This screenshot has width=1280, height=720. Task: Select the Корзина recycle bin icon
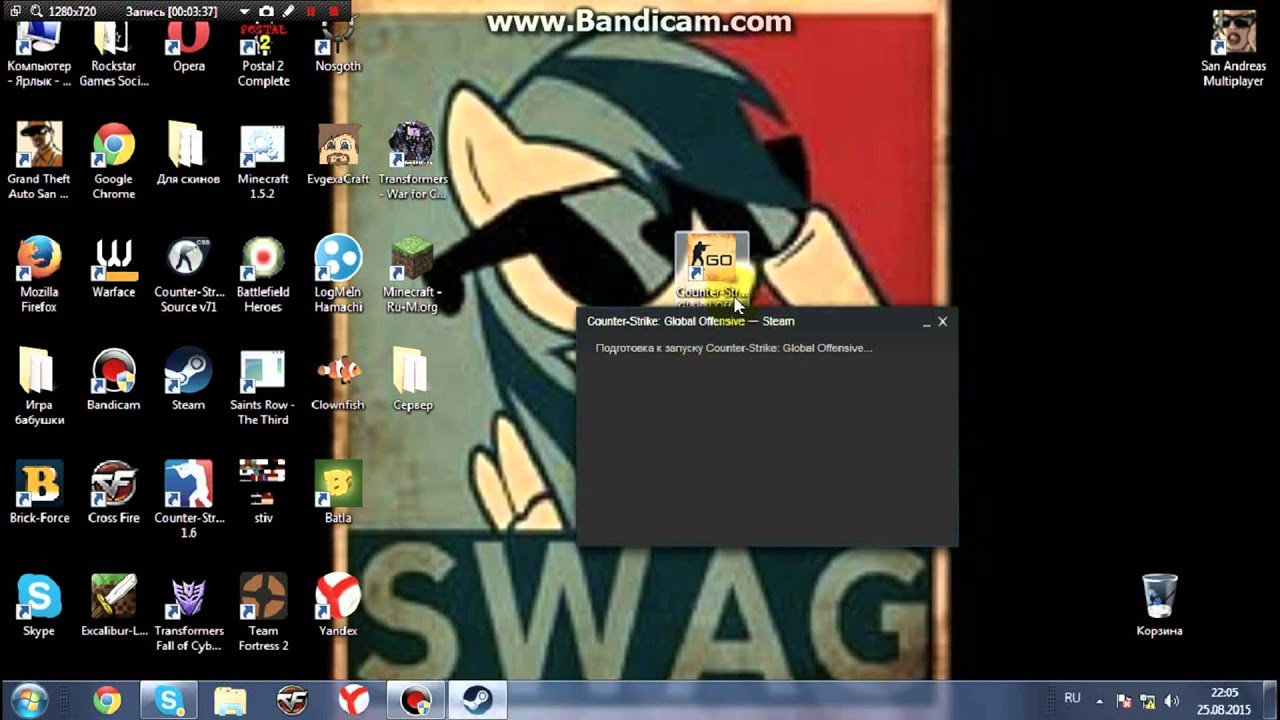(1159, 606)
